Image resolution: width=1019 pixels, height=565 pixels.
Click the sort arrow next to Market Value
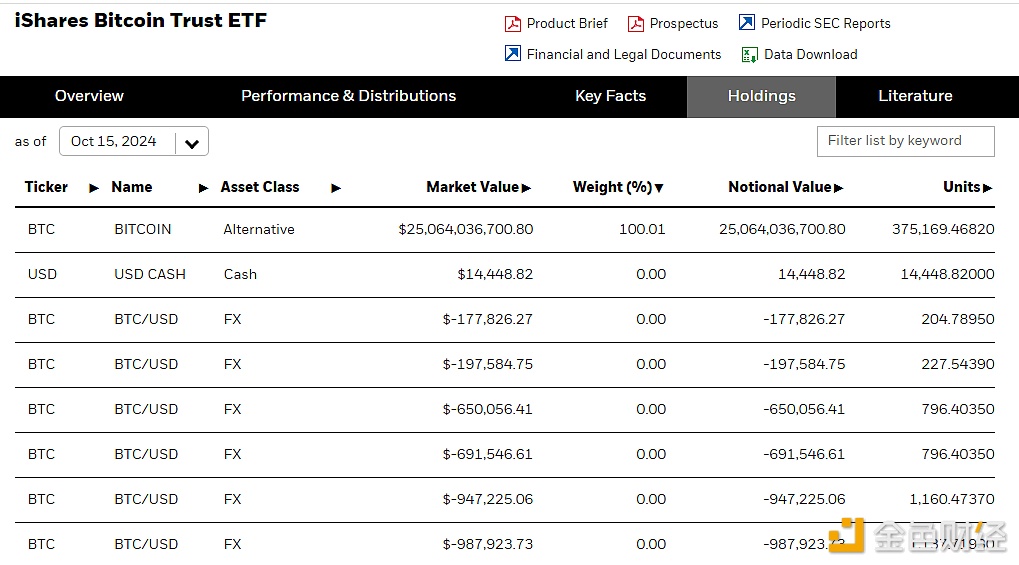tap(526, 189)
